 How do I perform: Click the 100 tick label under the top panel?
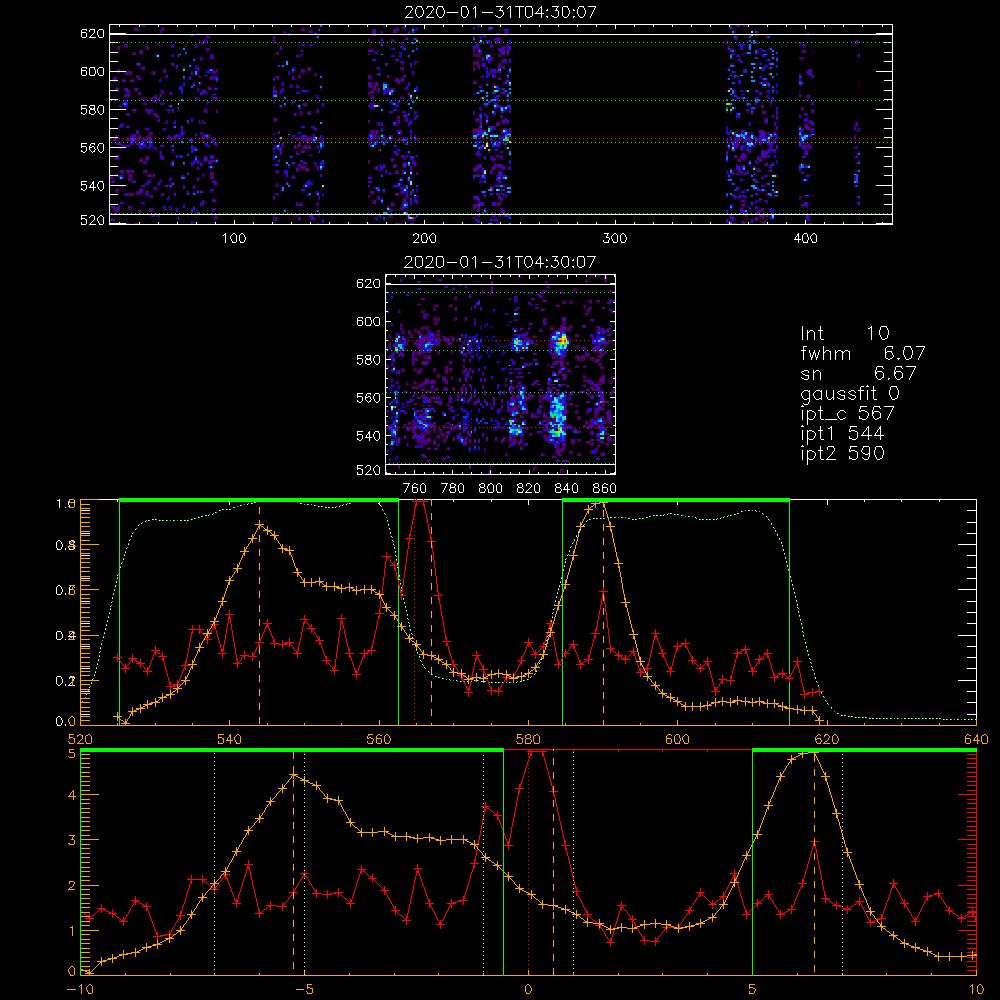pyautogui.click(x=233, y=238)
